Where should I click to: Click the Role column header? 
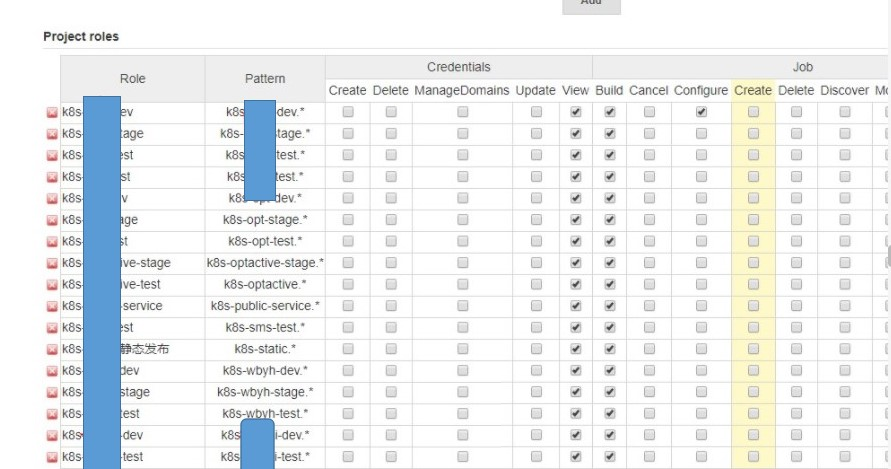click(x=132, y=79)
